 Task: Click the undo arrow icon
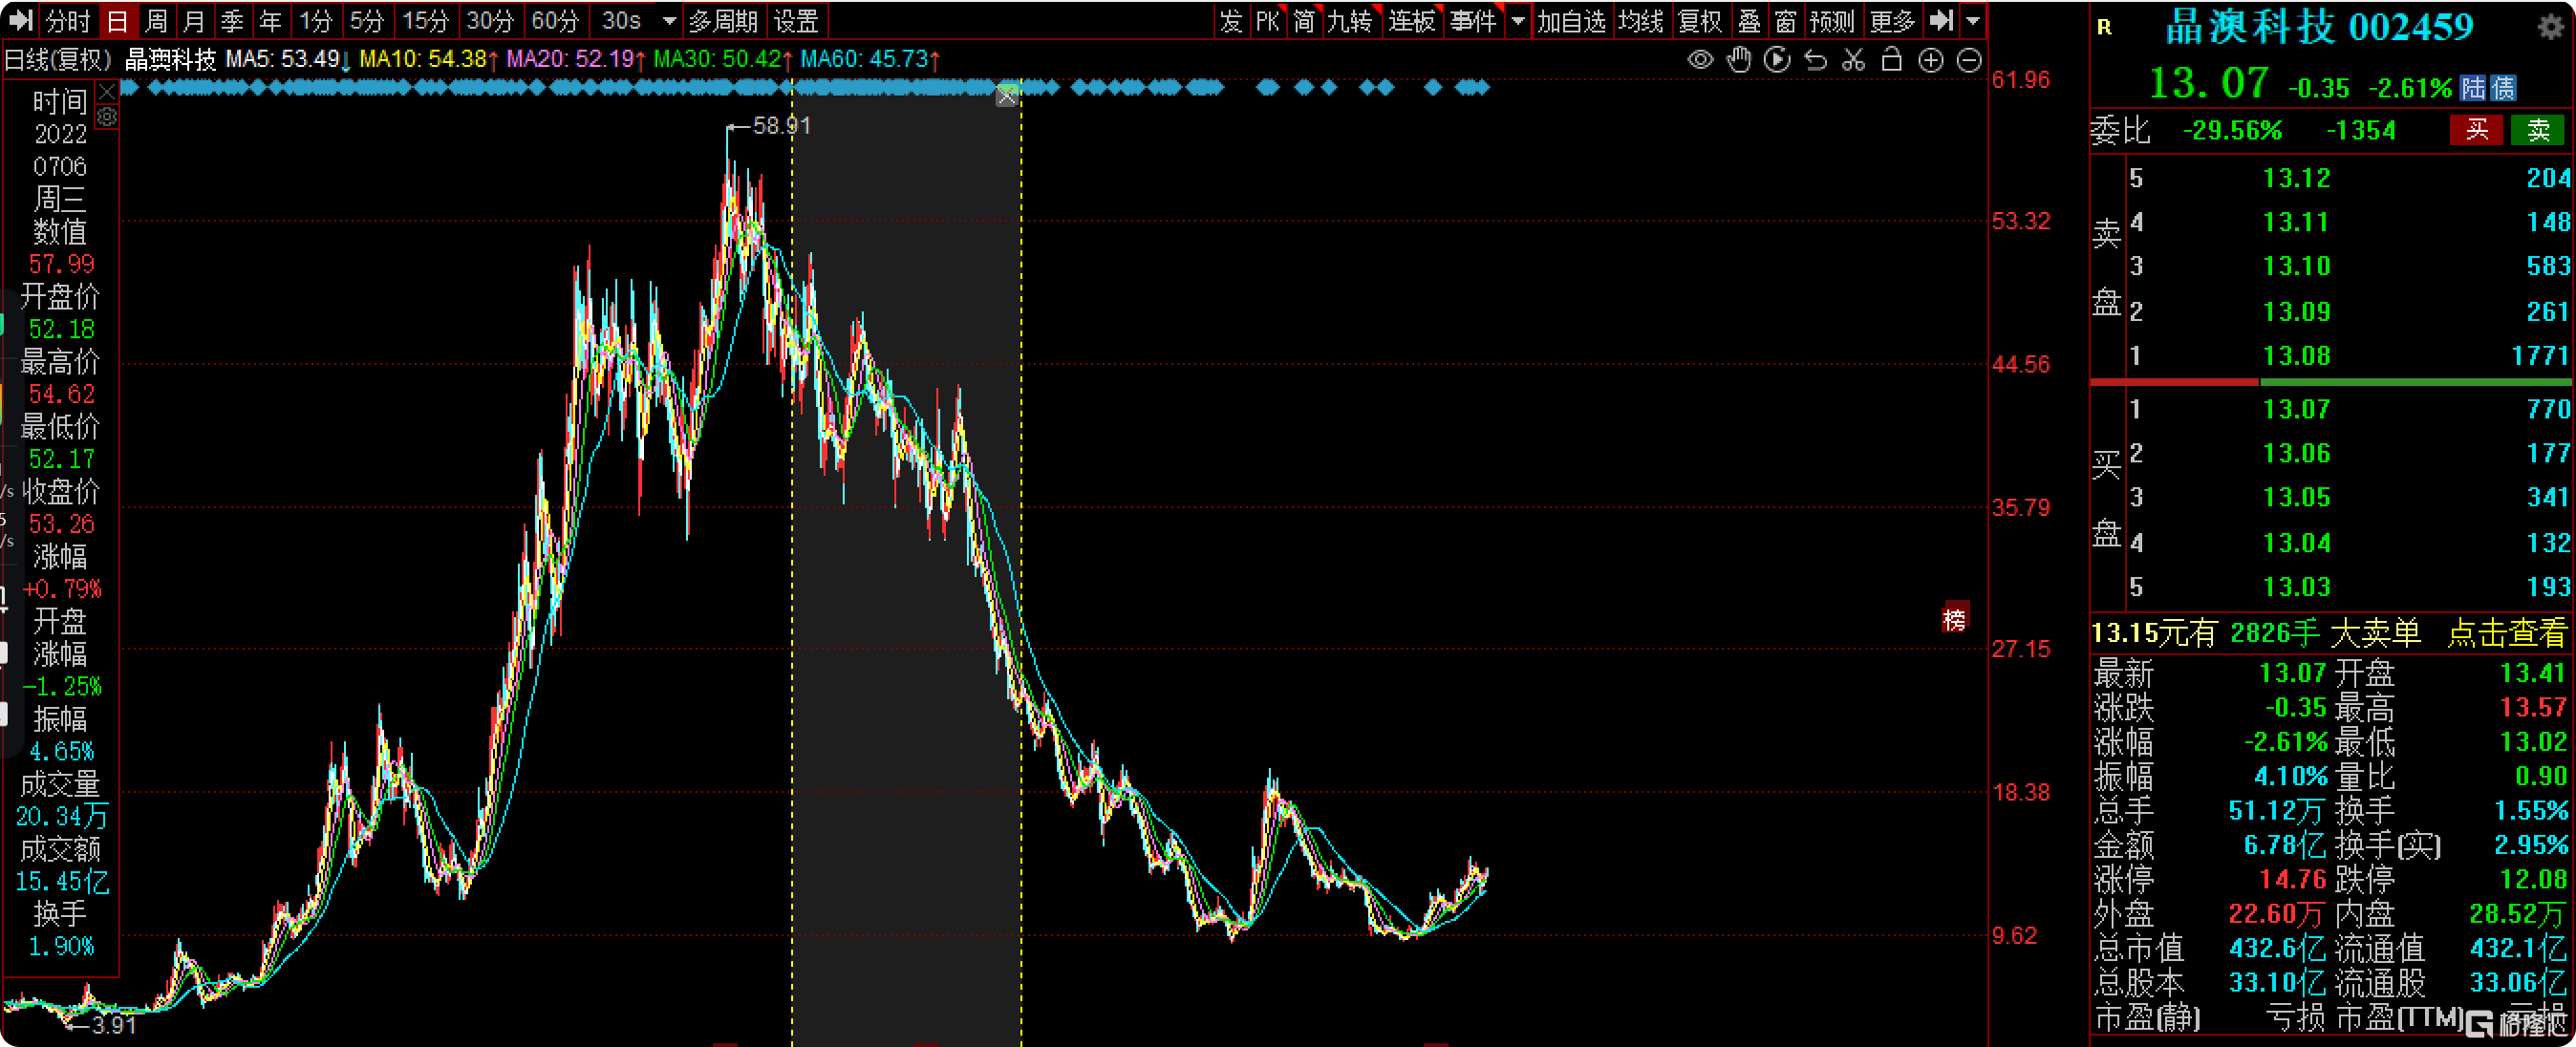click(1815, 60)
